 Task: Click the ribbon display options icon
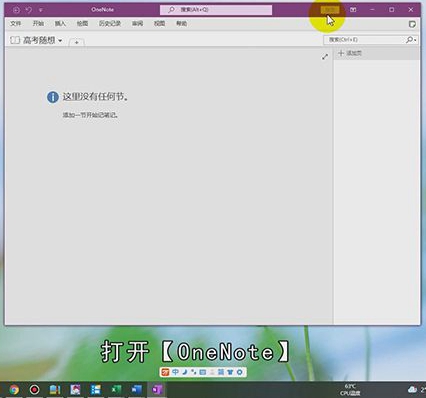click(353, 10)
